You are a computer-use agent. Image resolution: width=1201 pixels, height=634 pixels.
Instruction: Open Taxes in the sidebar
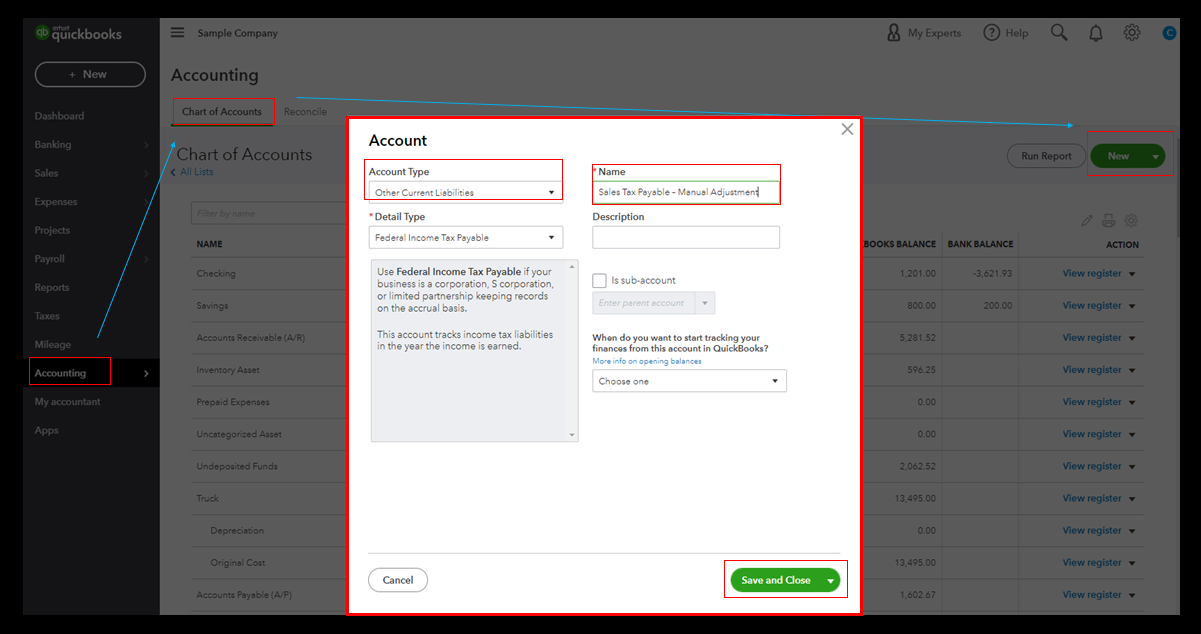coord(47,316)
